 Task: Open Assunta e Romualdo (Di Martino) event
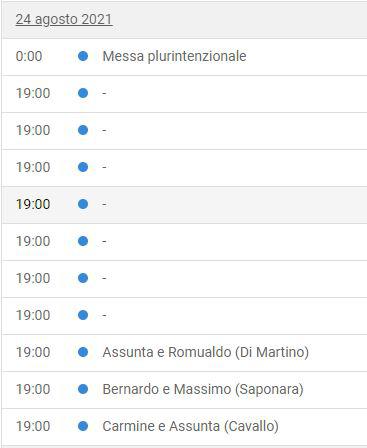pos(206,352)
